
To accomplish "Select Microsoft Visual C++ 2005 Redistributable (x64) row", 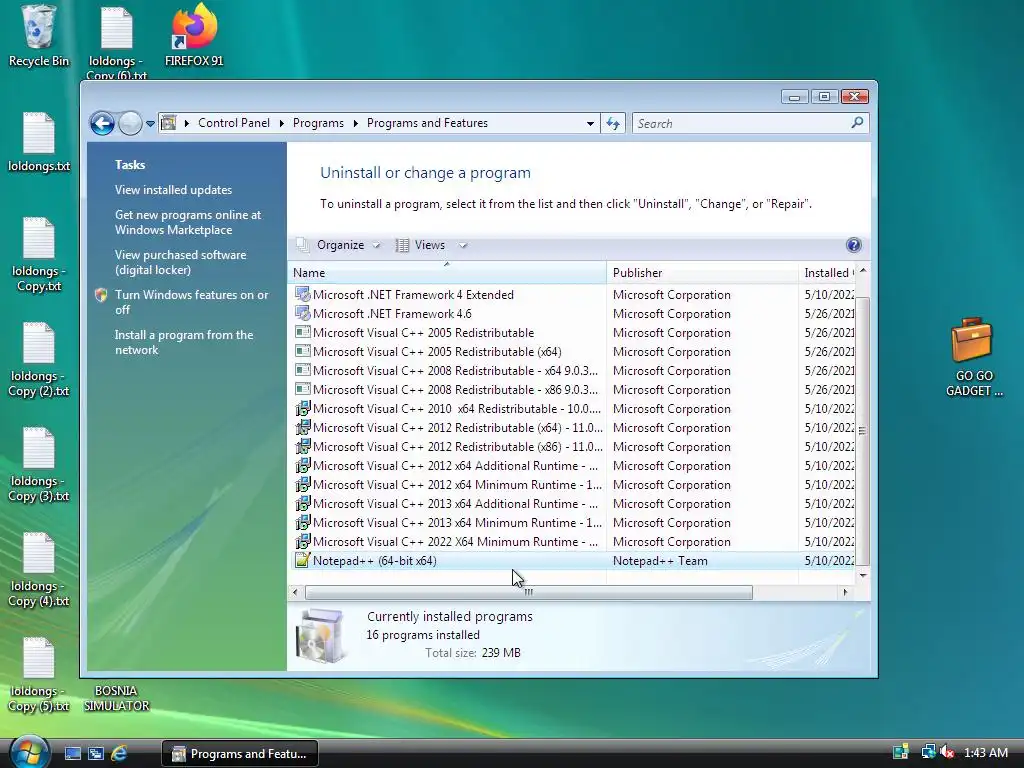I will pyautogui.click(x=571, y=351).
